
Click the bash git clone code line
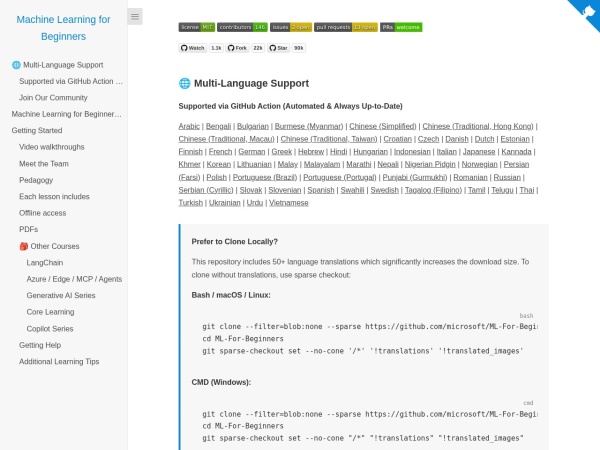point(370,327)
